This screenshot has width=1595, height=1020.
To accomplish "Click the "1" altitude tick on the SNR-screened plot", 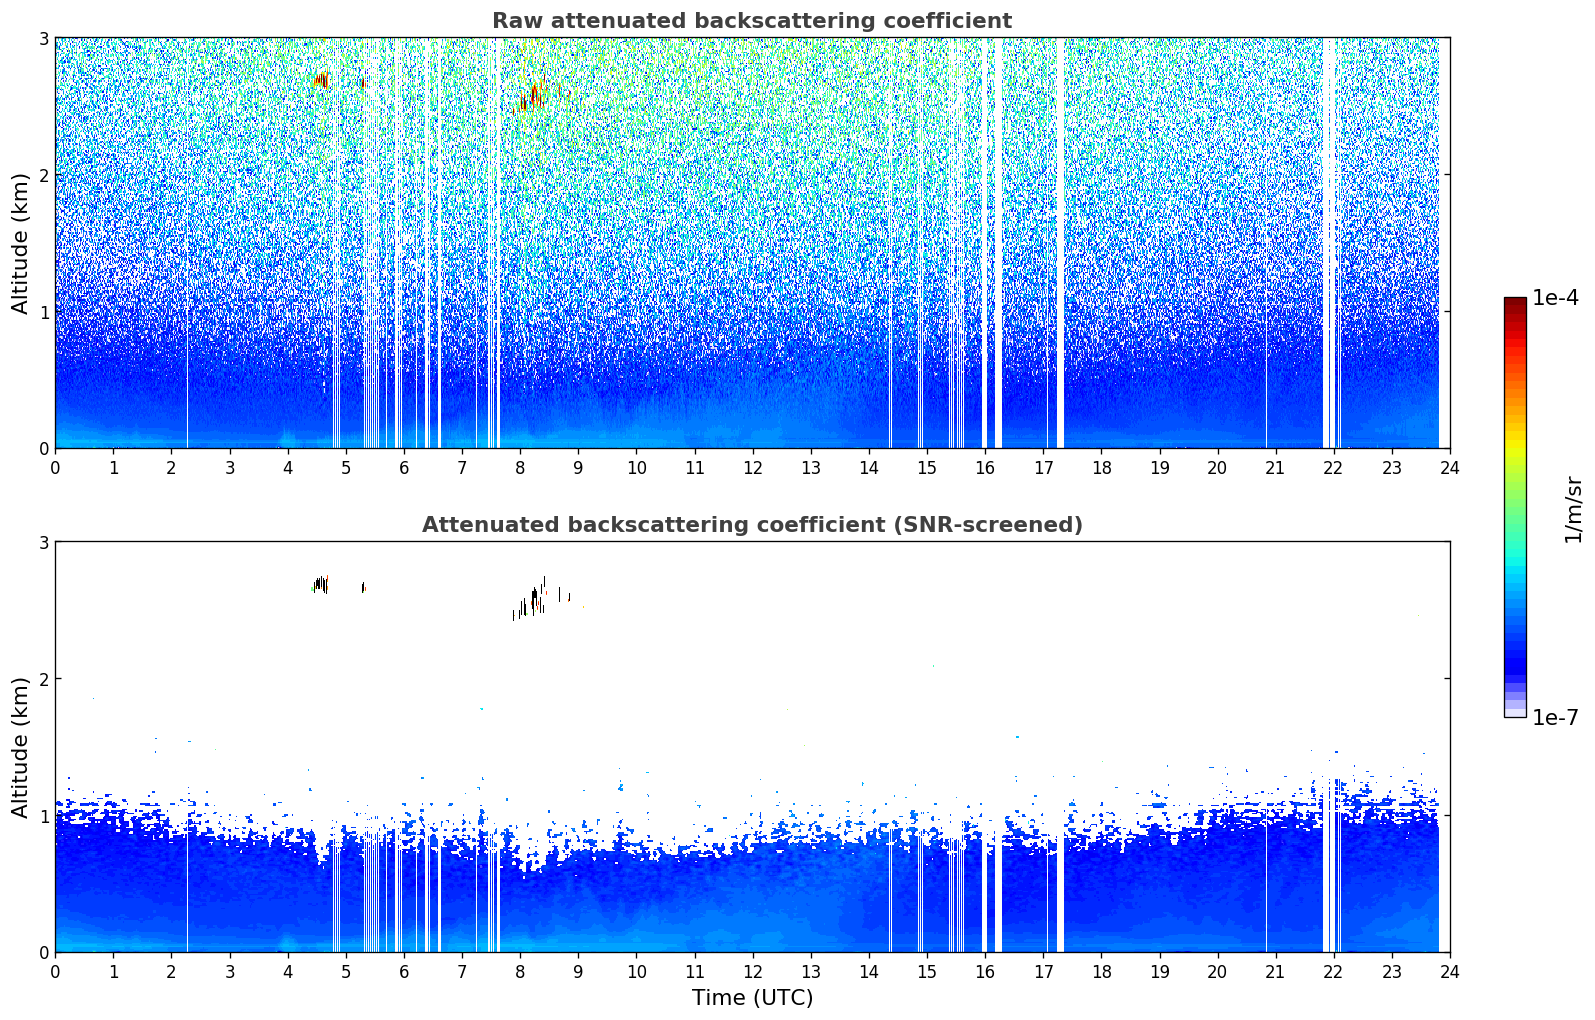I will coord(43,816).
